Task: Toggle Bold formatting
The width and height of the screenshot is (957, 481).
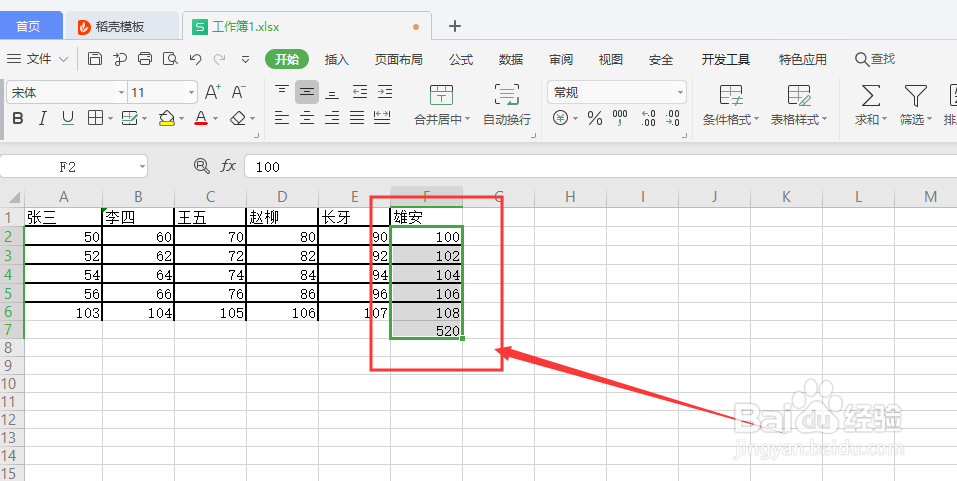Action: coord(18,118)
